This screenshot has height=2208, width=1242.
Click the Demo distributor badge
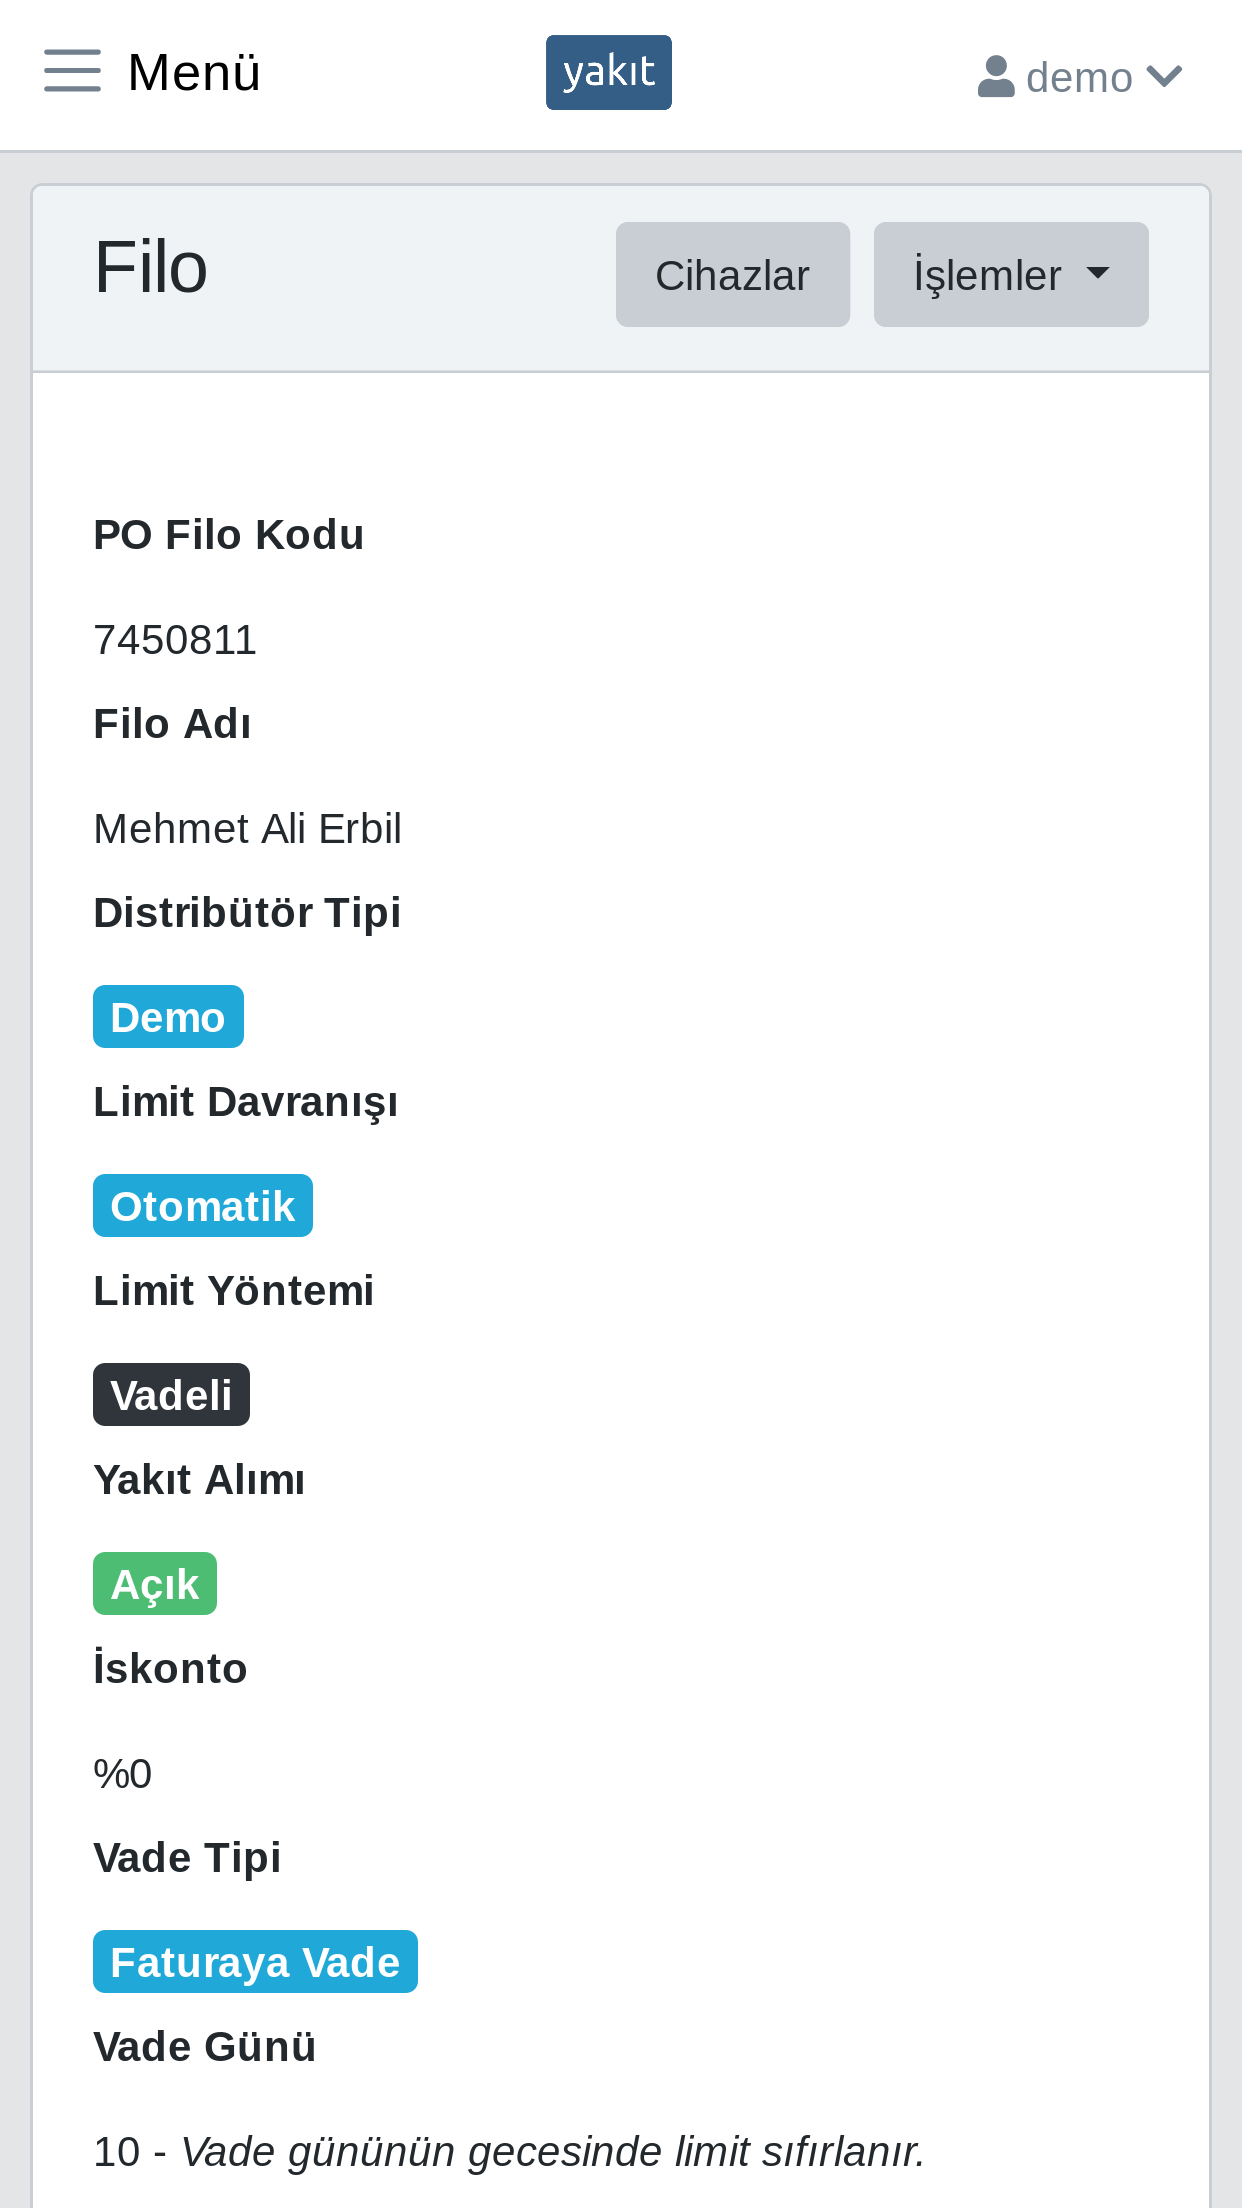click(168, 1017)
